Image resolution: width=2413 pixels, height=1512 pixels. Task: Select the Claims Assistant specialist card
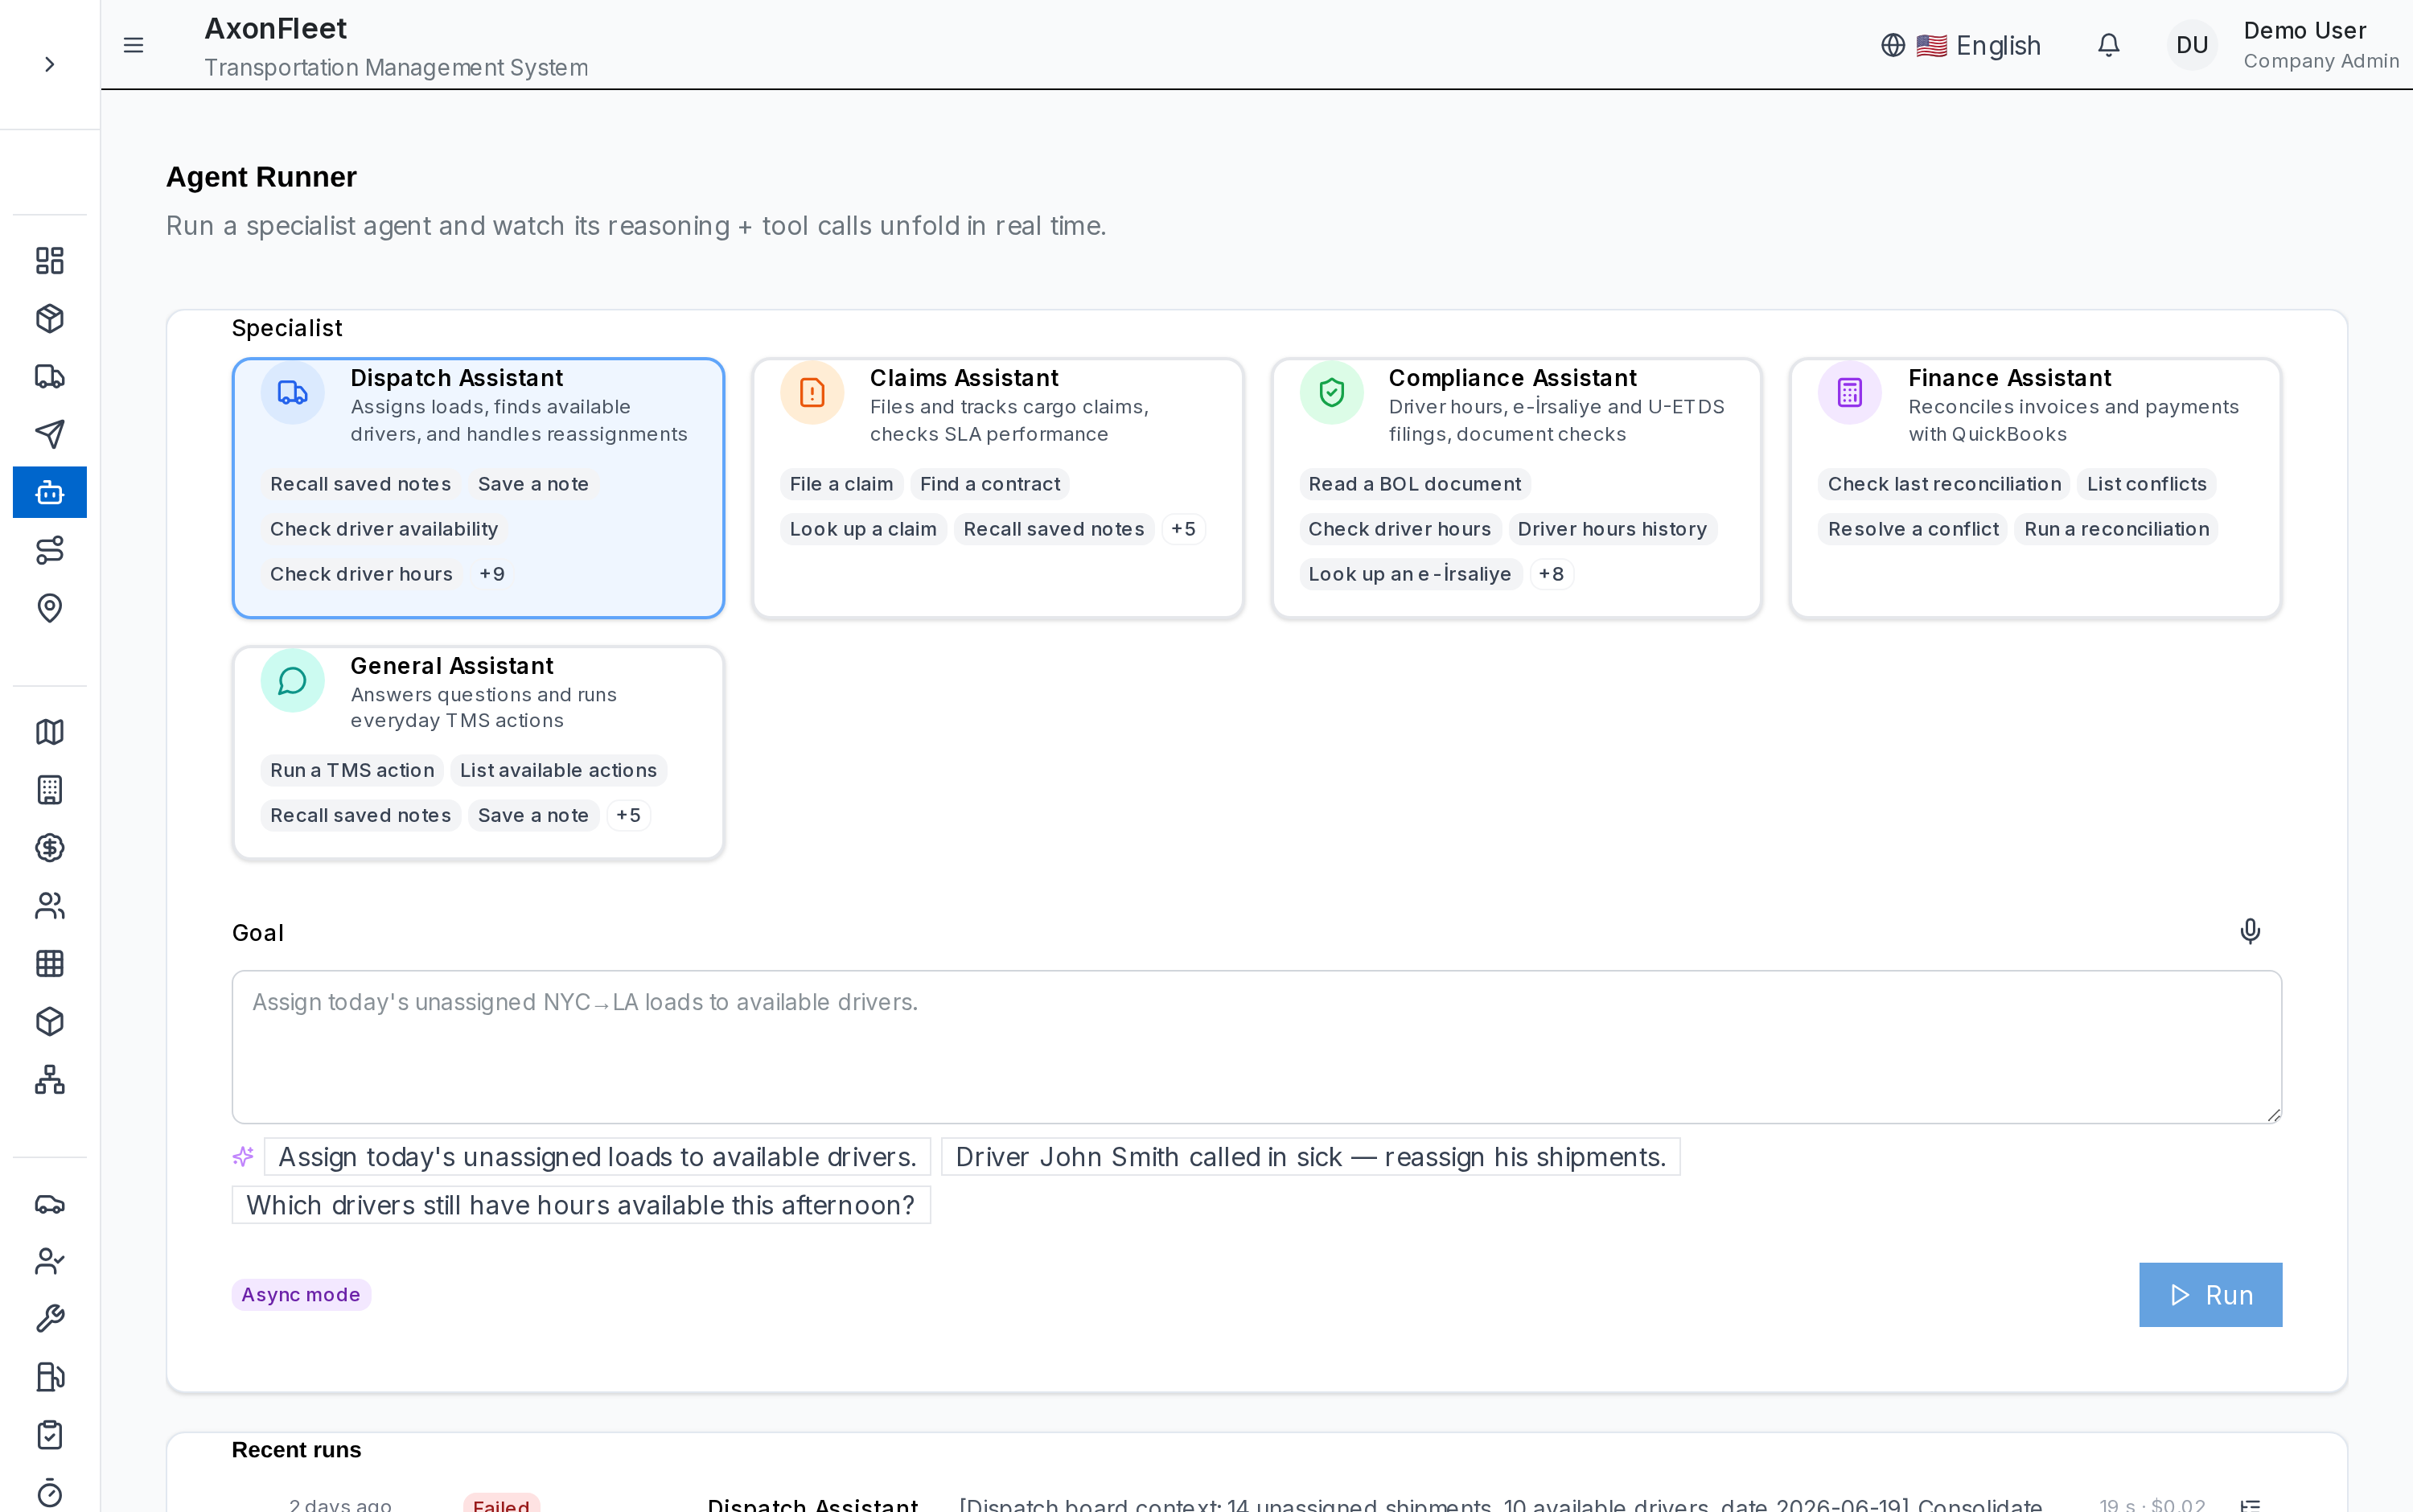click(997, 488)
